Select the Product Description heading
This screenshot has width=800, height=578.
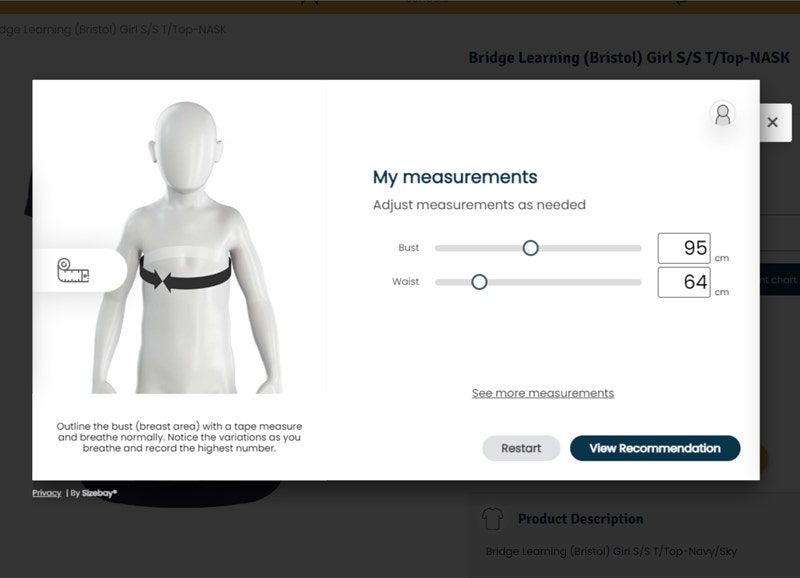[580, 519]
